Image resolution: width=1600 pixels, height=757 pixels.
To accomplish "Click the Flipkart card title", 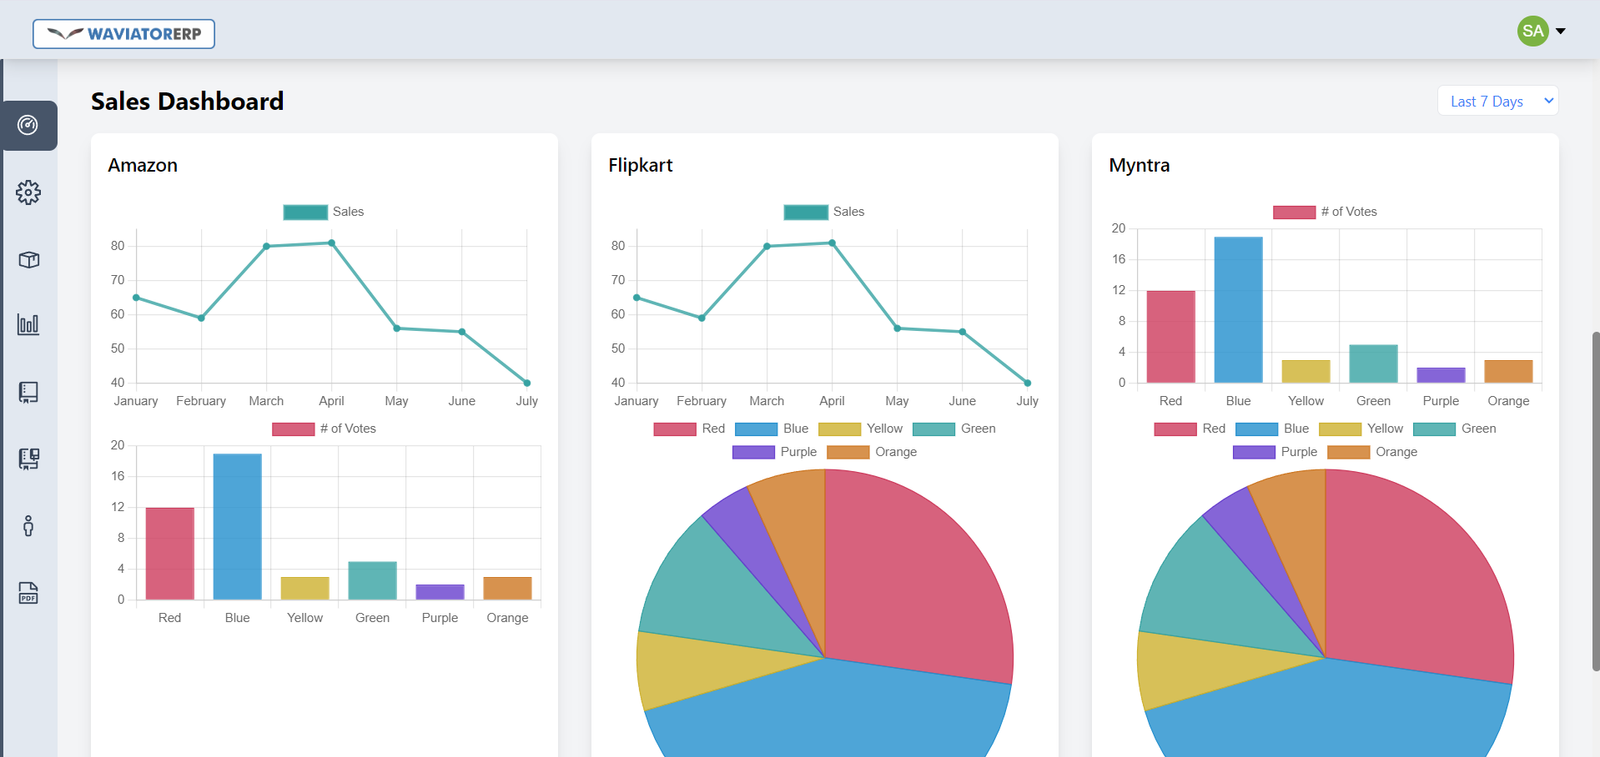I will (640, 165).
